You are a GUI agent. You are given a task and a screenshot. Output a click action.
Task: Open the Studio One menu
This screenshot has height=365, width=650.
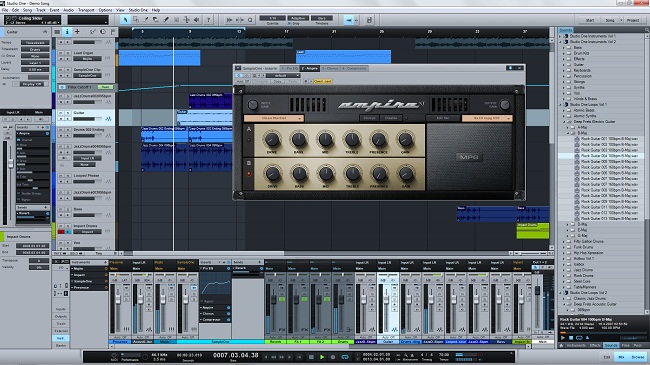tap(138, 10)
